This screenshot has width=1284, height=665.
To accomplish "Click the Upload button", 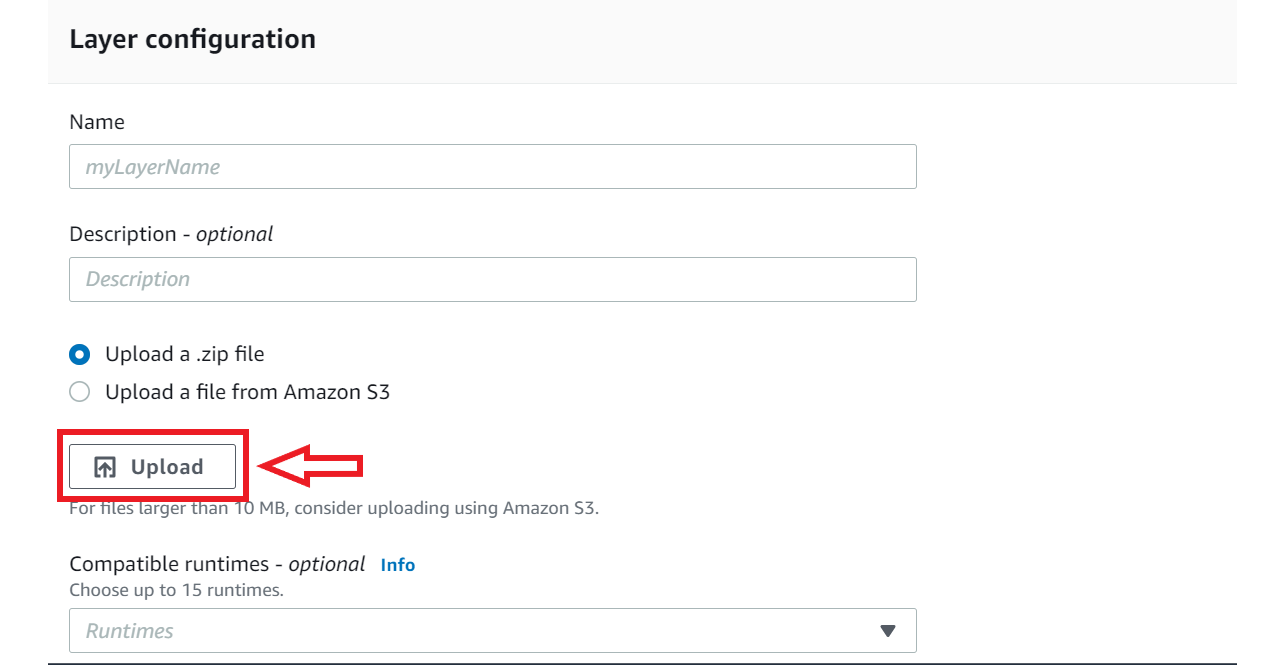I will tap(152, 466).
